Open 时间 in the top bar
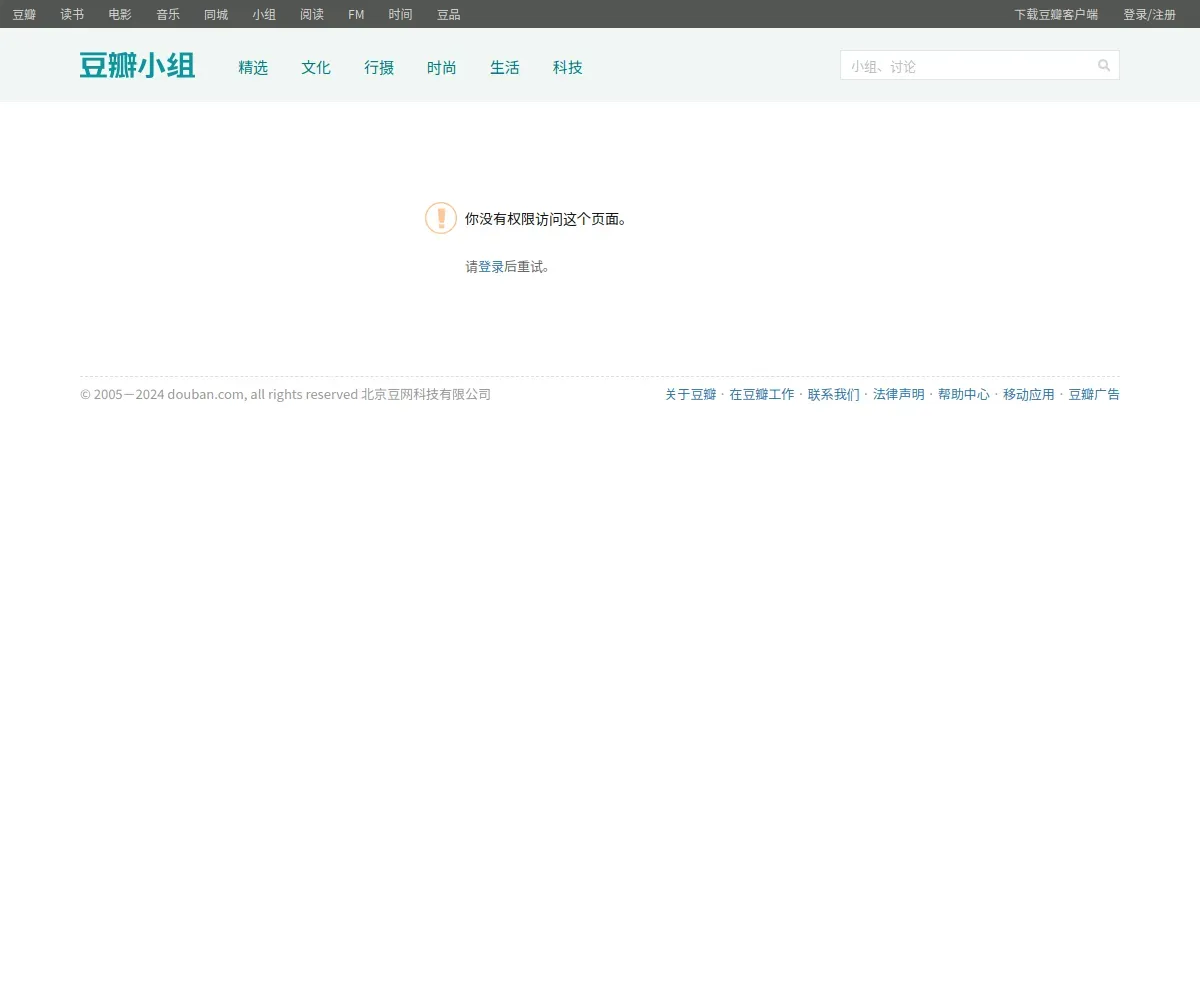 point(401,14)
